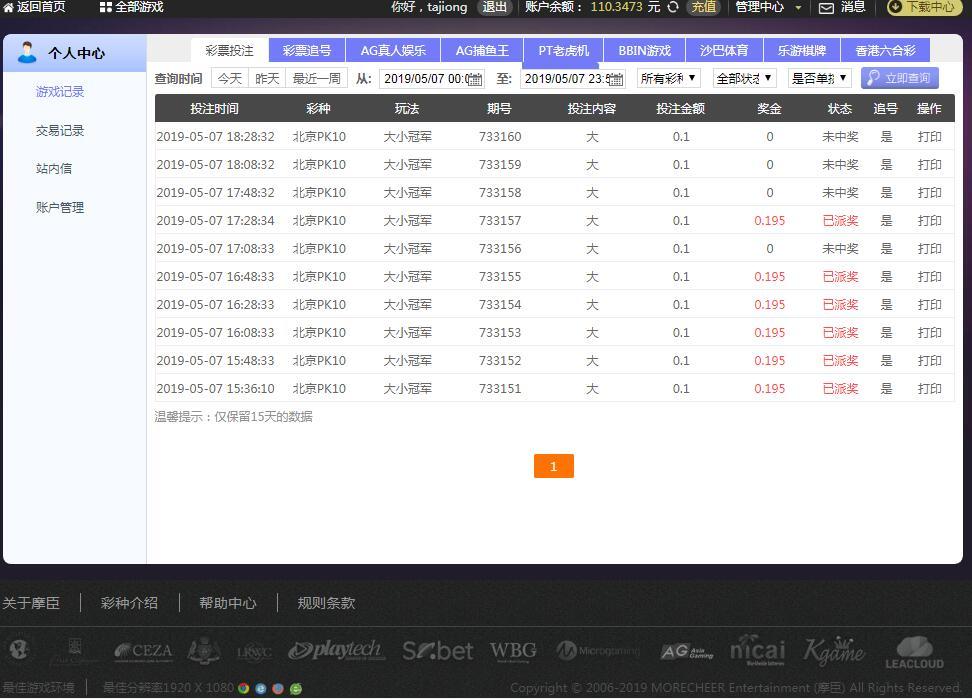Viewport: 972px width, 699px height.
Task: Switch to the 彩票追号 tab
Action: click(306, 50)
